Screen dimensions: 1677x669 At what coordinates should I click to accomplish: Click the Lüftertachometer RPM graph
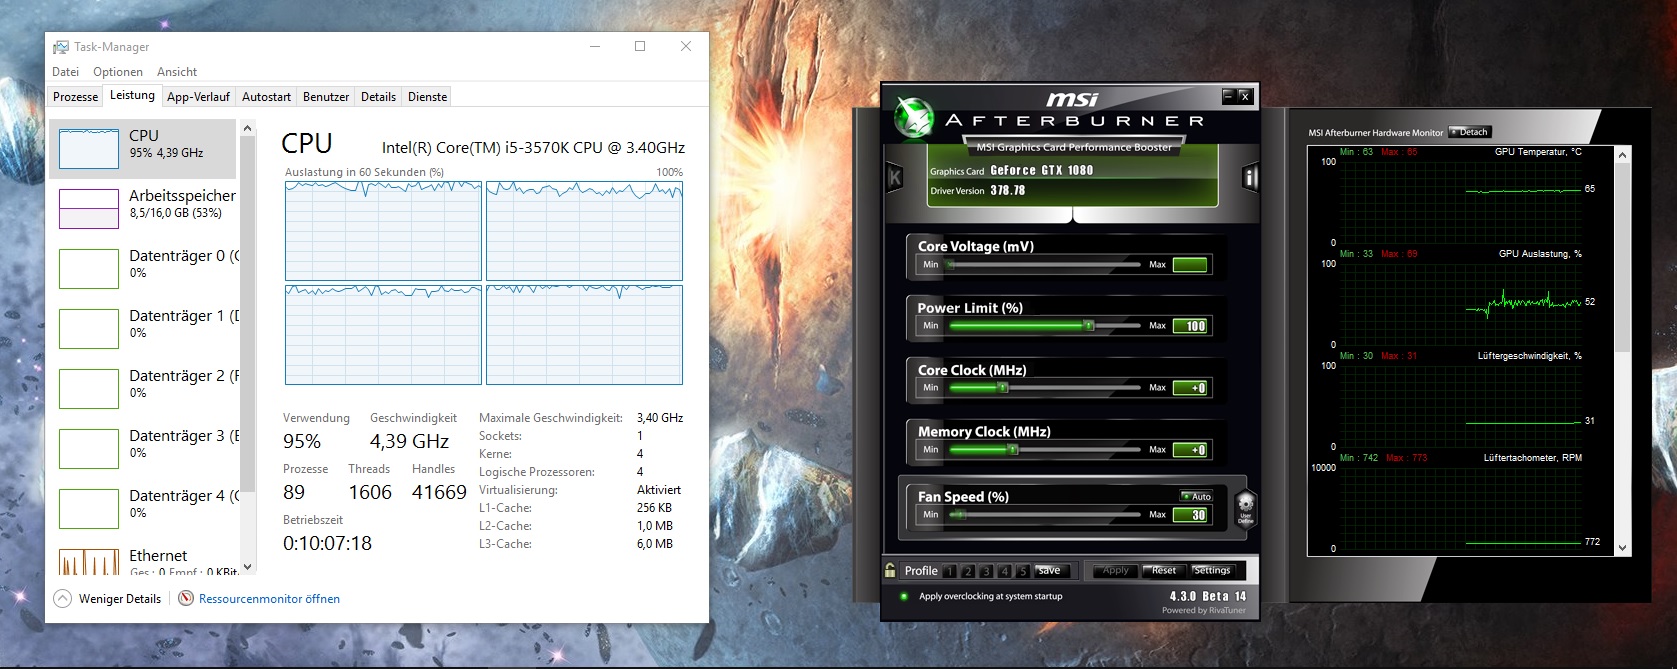[x=1461, y=507]
